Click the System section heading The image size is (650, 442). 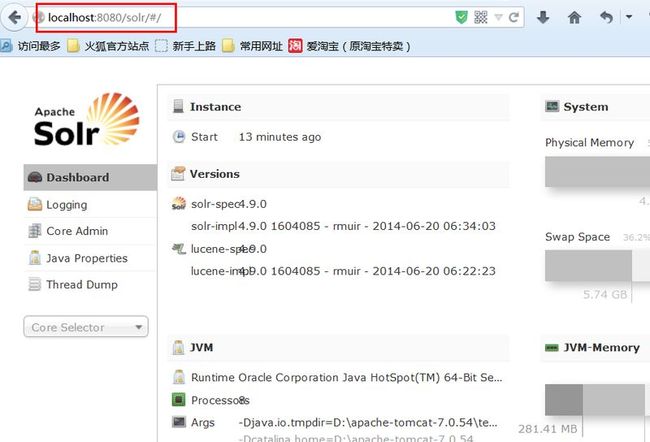[586, 107]
